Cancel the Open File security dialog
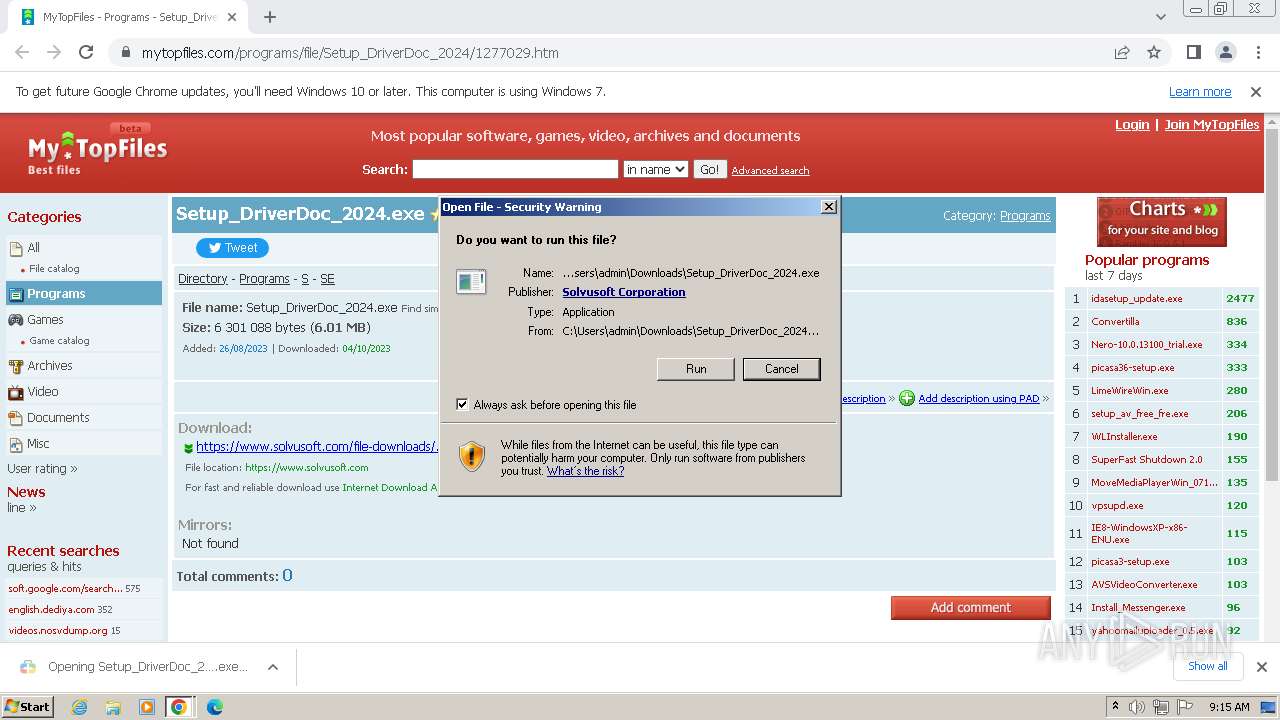This screenshot has height=720, width=1280. pyautogui.click(x=782, y=369)
